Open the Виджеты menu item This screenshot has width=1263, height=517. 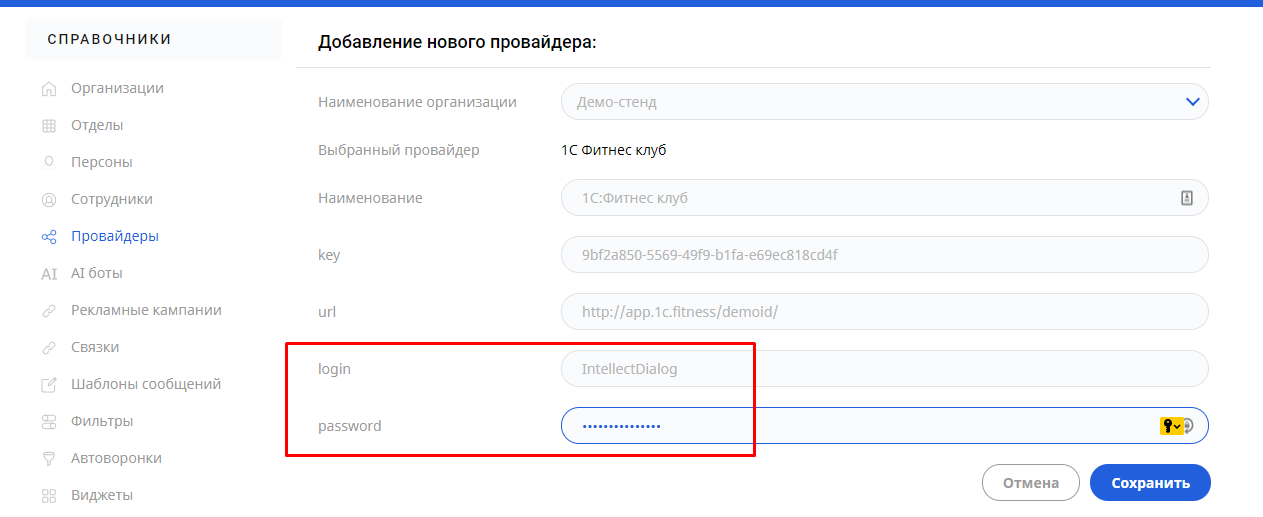pyautogui.click(x=101, y=495)
